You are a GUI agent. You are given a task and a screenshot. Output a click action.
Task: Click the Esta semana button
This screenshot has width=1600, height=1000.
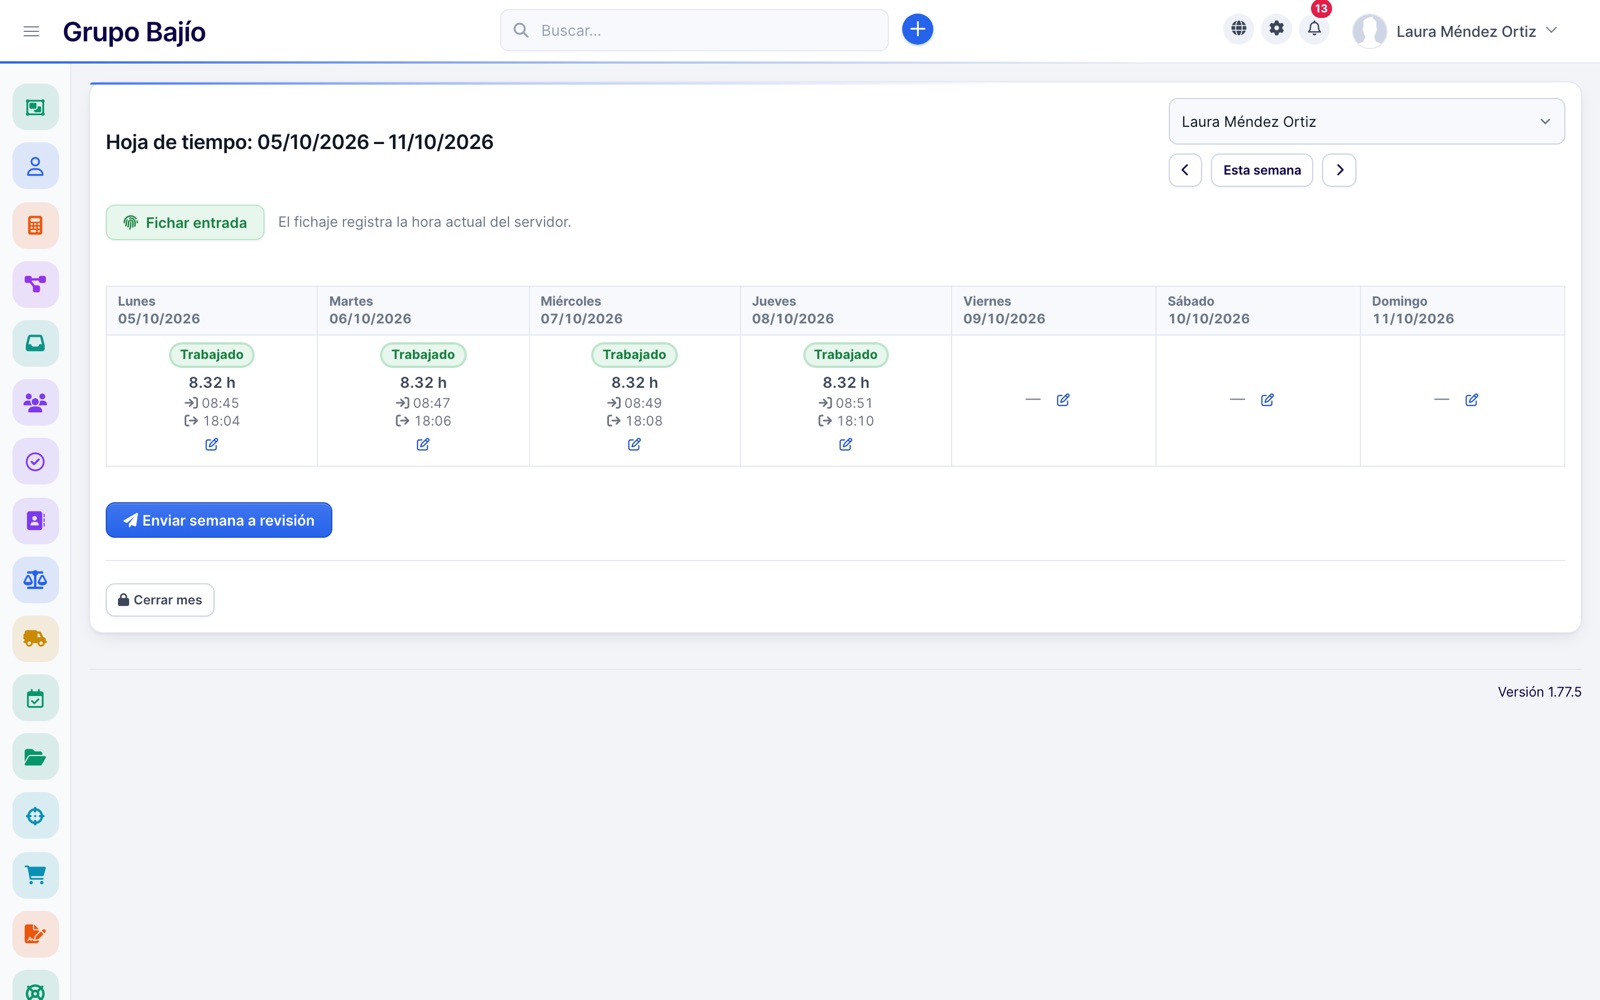click(1262, 170)
